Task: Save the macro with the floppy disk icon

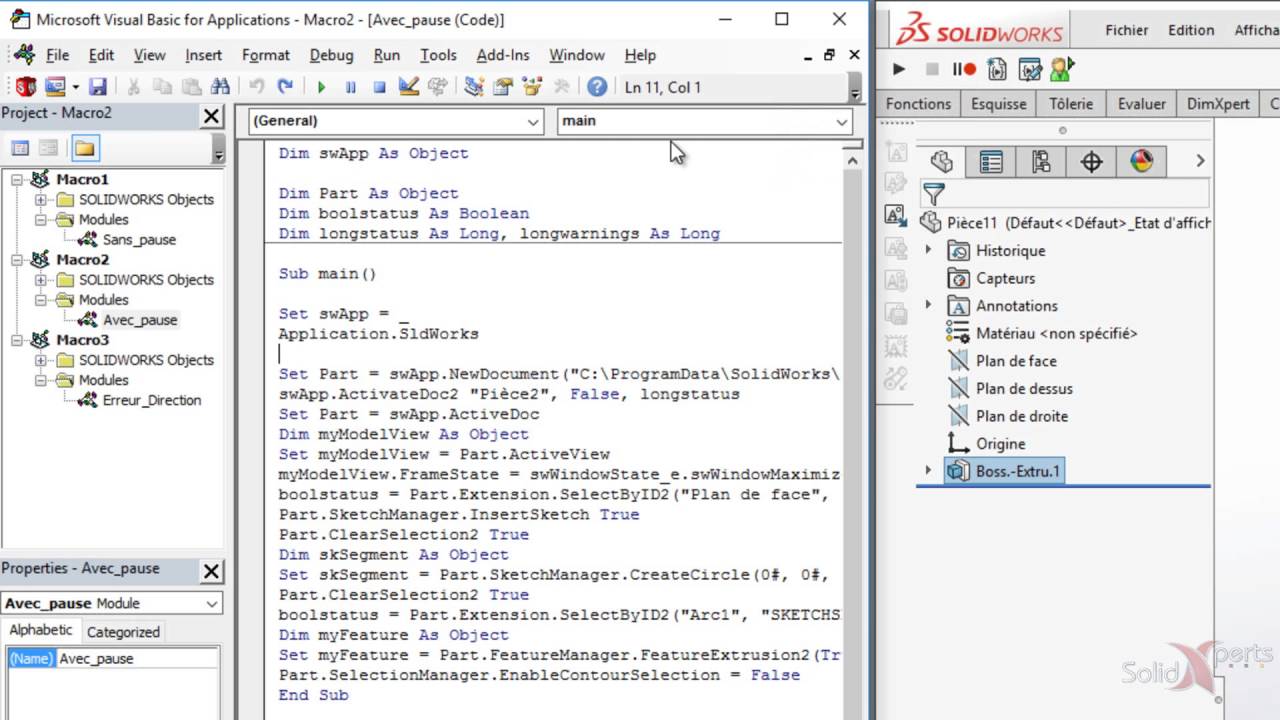Action: pos(97,87)
